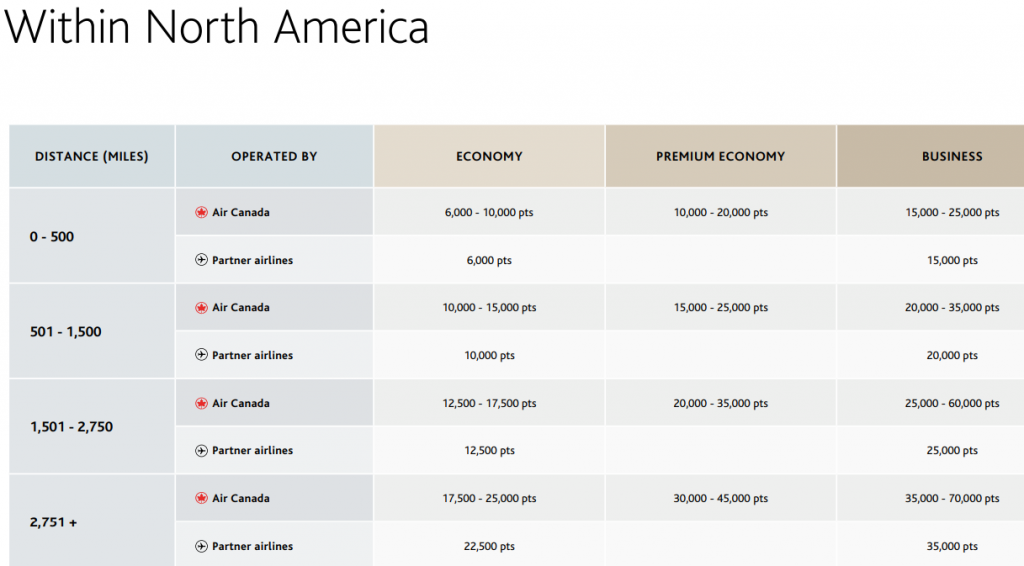Screen dimensions: 1024x566
Task: Select the 1,501 - 2,750 distance row label
Action: (71, 427)
